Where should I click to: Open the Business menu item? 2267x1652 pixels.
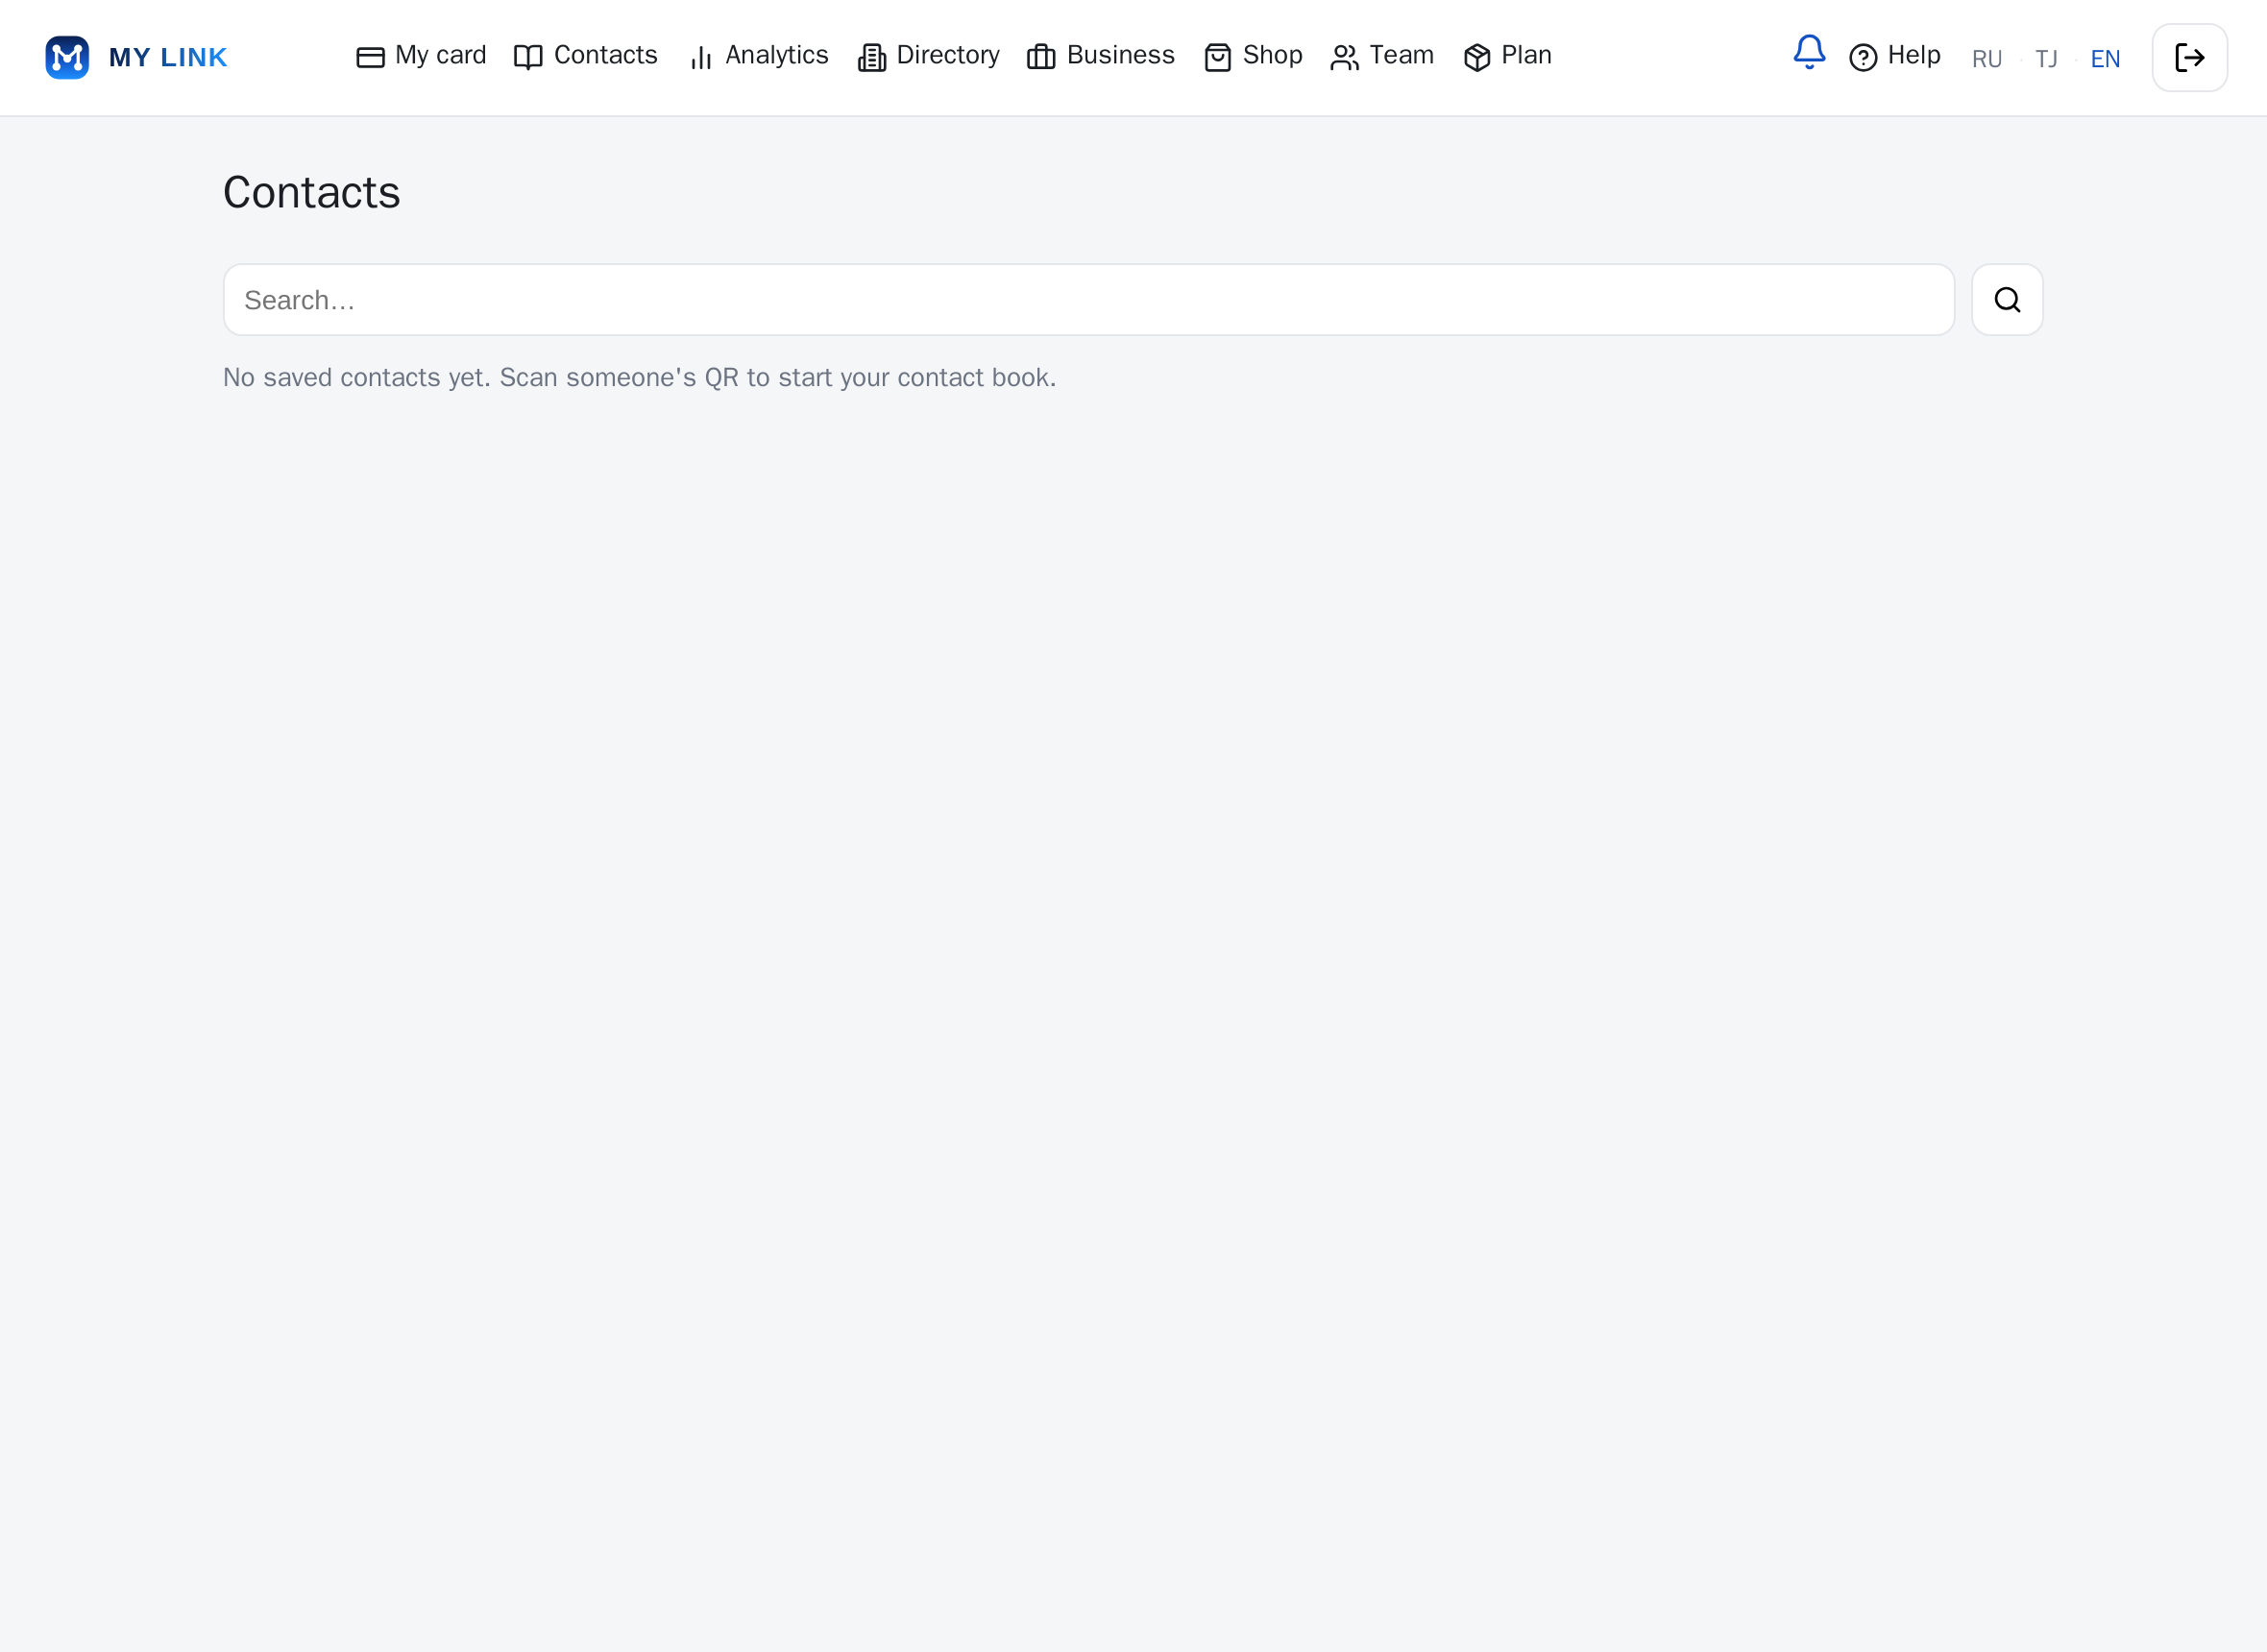click(x=1101, y=56)
